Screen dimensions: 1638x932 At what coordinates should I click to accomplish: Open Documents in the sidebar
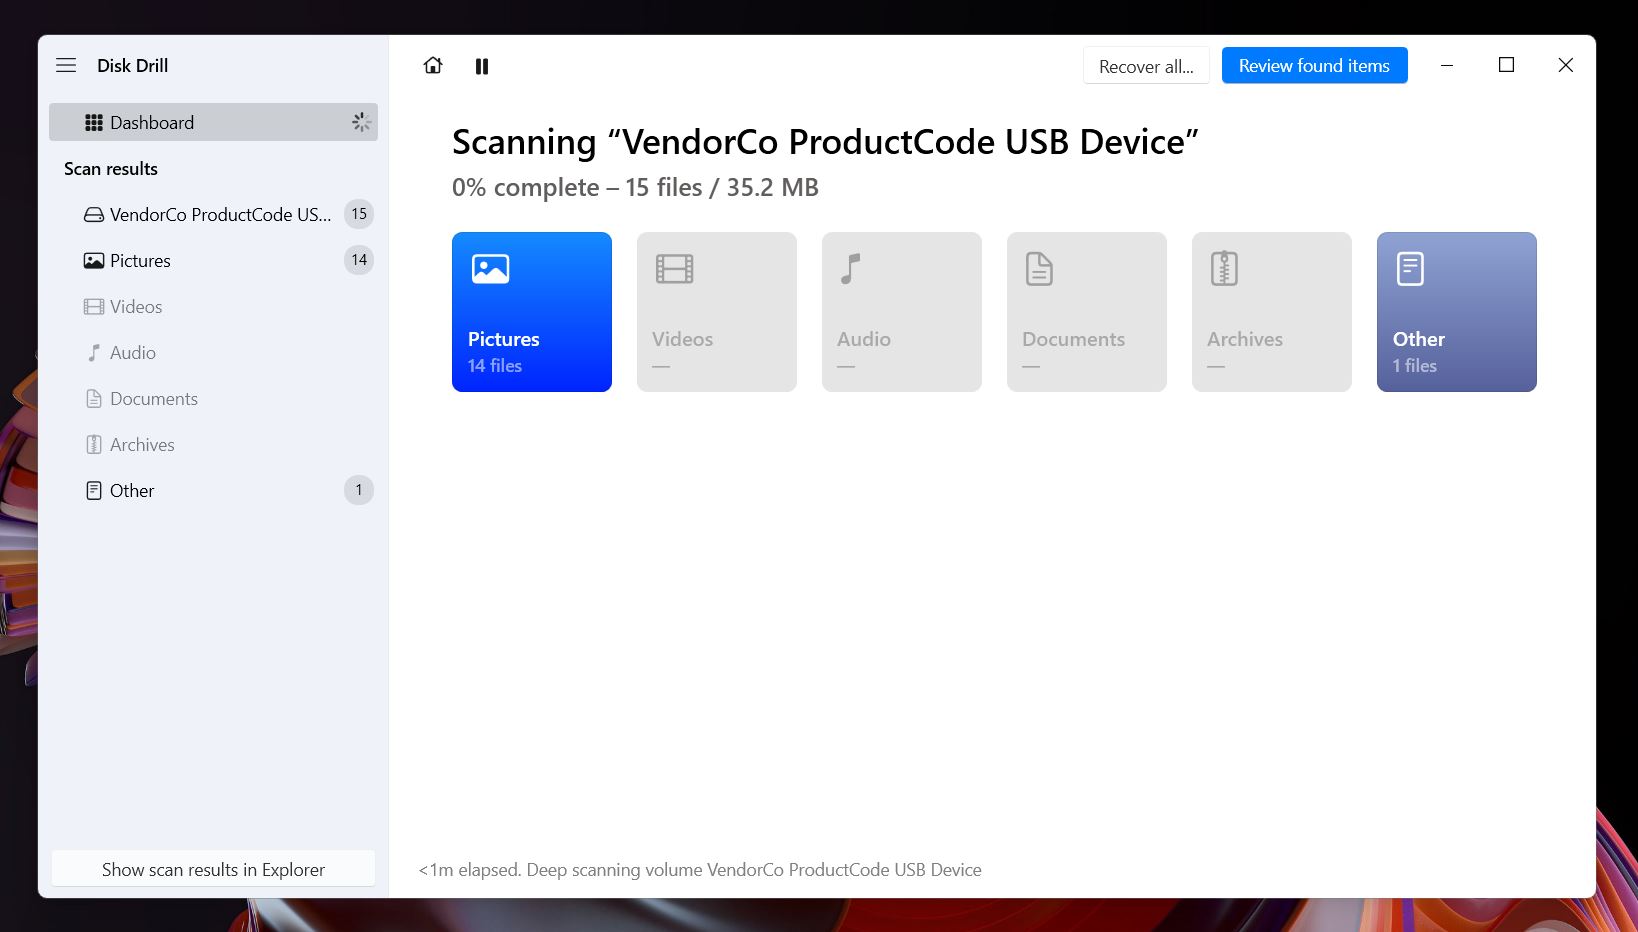213,398
